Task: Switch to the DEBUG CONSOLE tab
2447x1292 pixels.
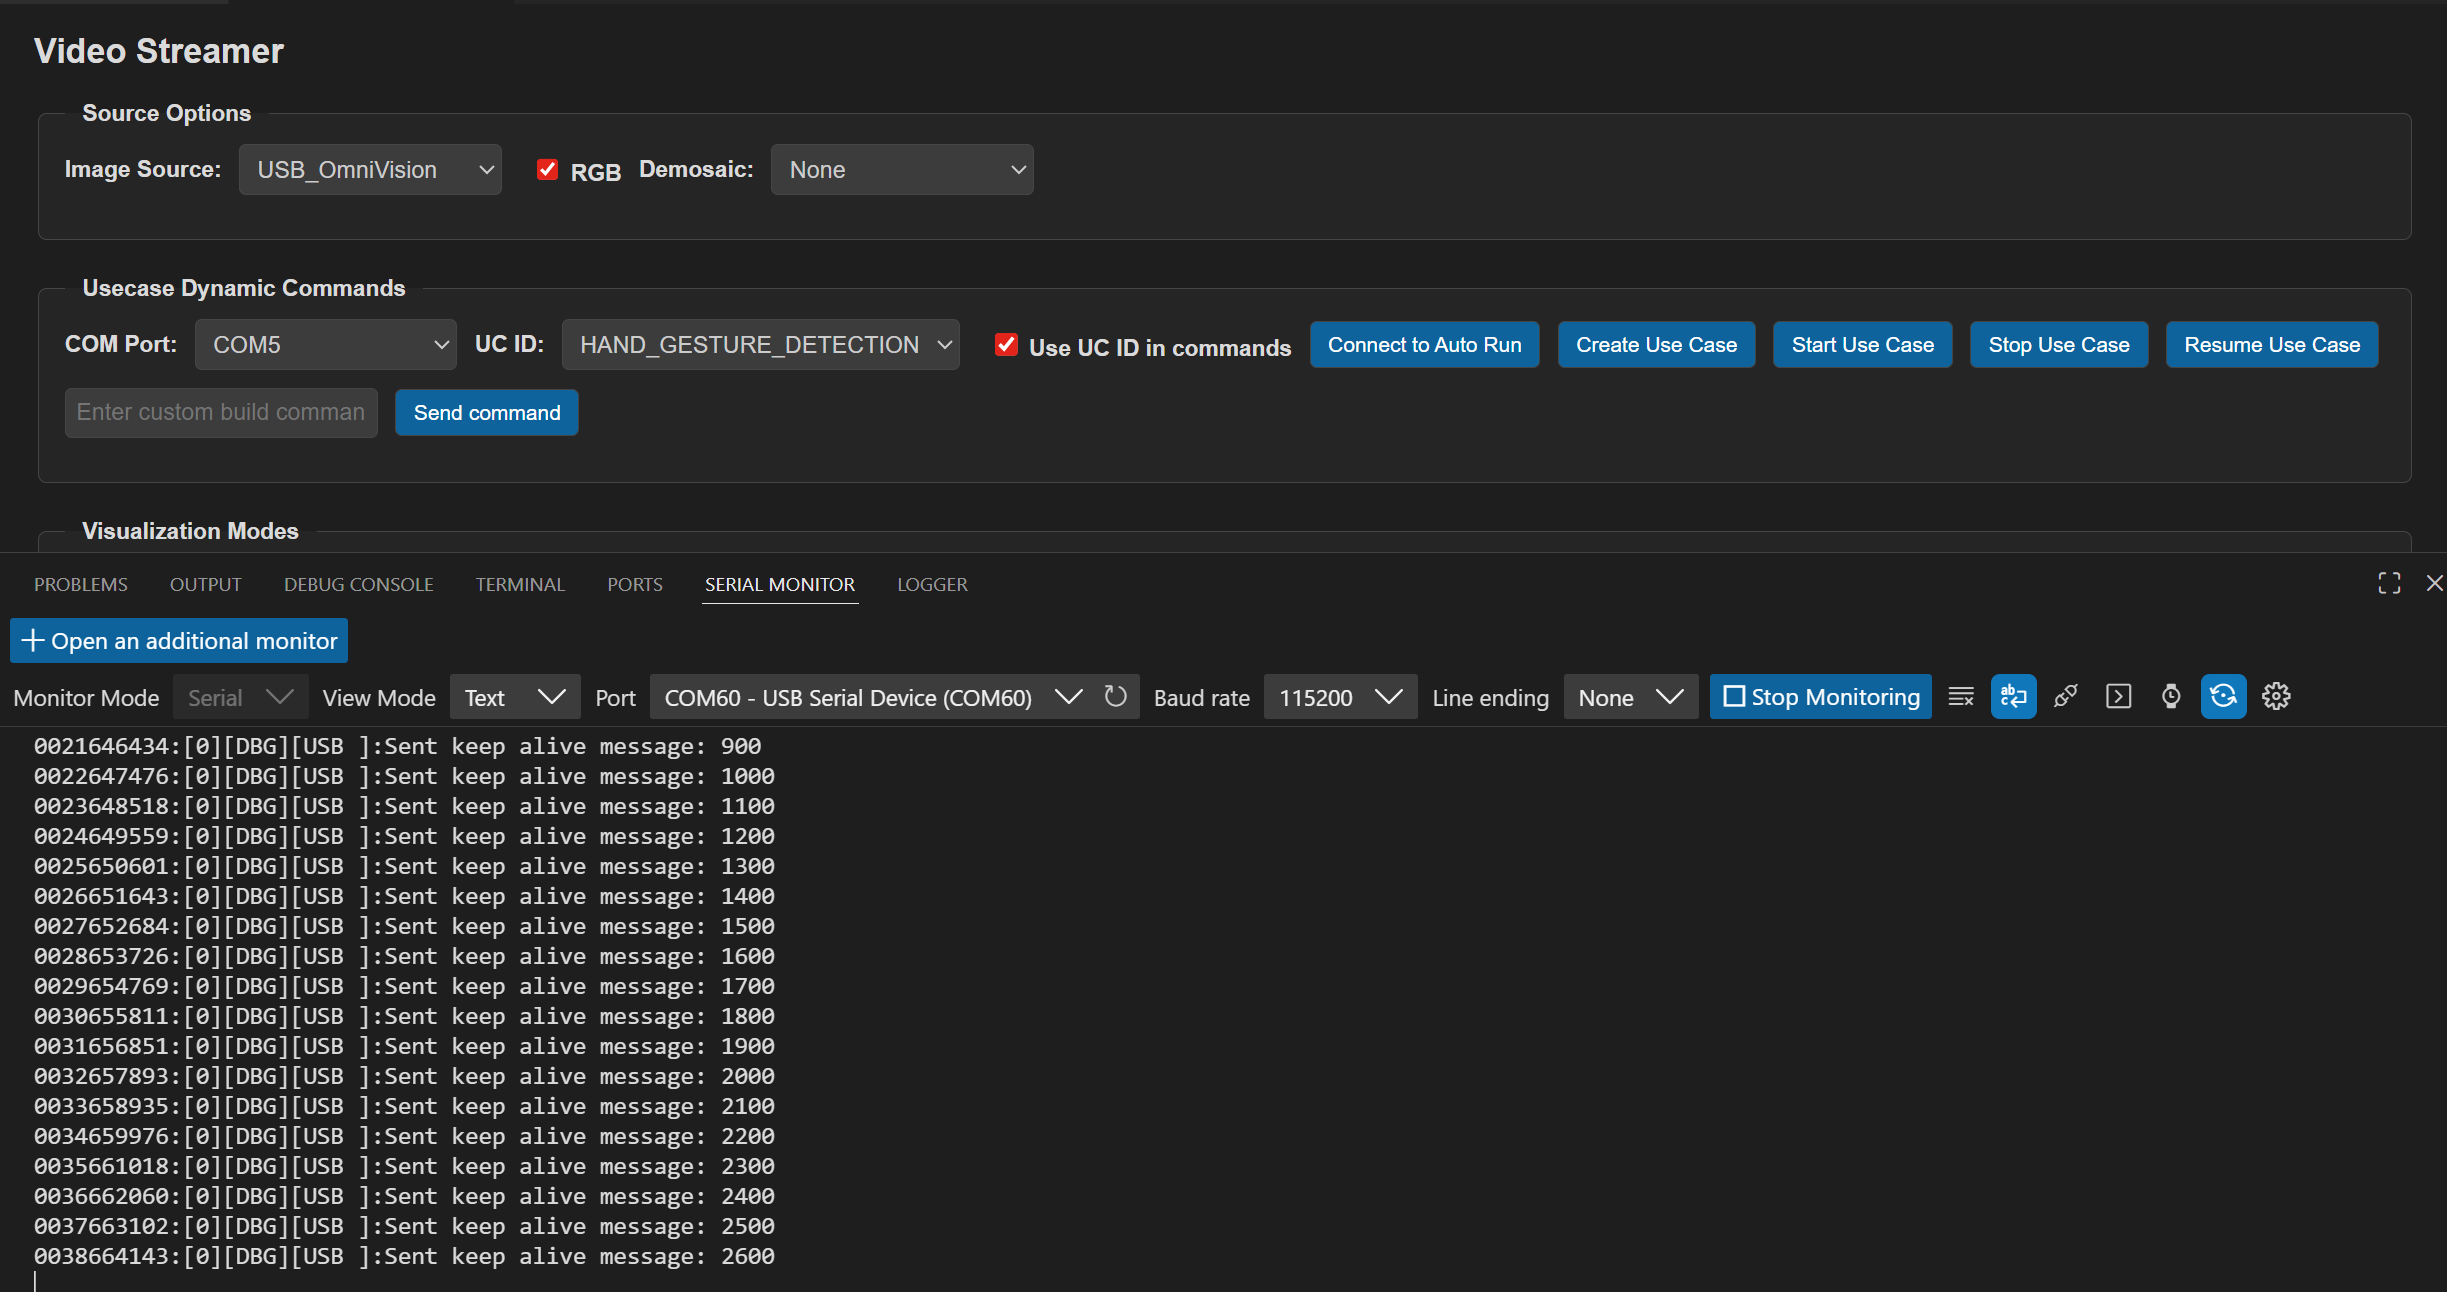Action: (359, 584)
